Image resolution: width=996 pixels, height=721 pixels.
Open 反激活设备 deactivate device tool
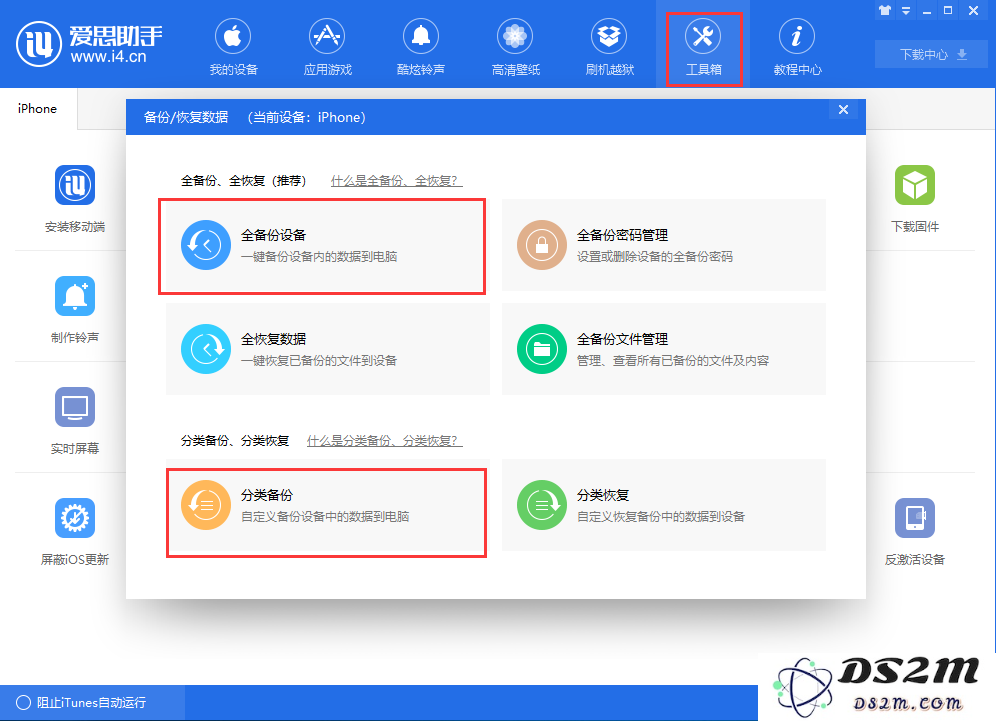tap(915, 532)
